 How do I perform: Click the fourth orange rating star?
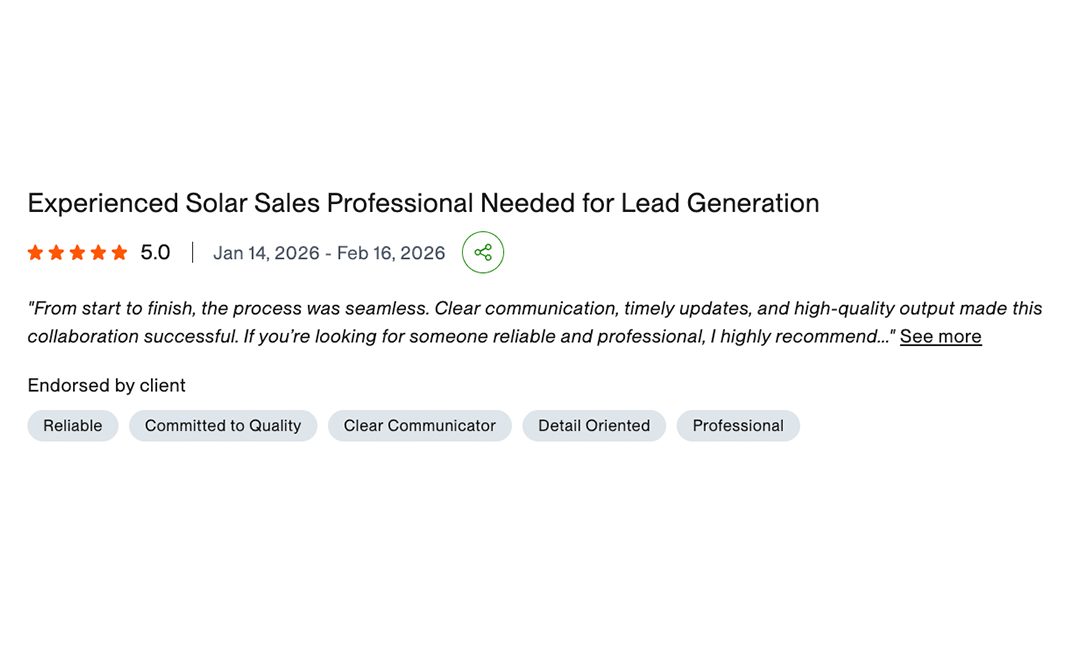tap(98, 253)
